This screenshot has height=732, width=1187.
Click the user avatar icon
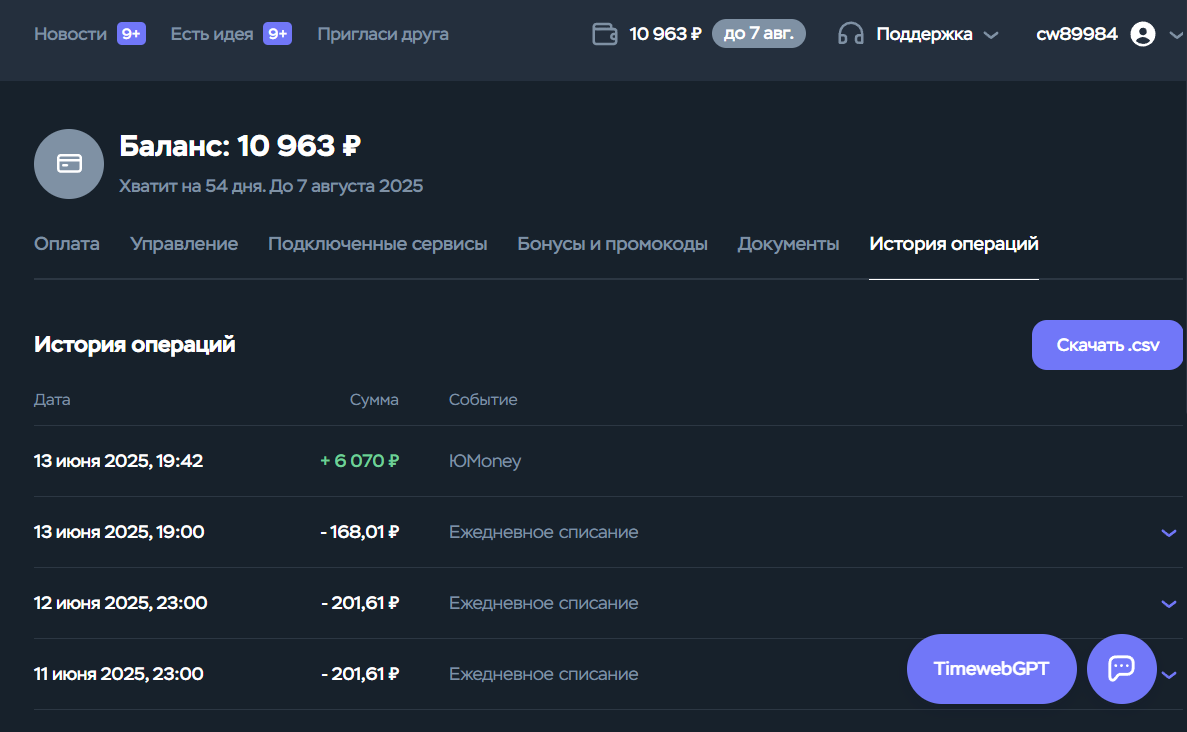coord(1142,34)
